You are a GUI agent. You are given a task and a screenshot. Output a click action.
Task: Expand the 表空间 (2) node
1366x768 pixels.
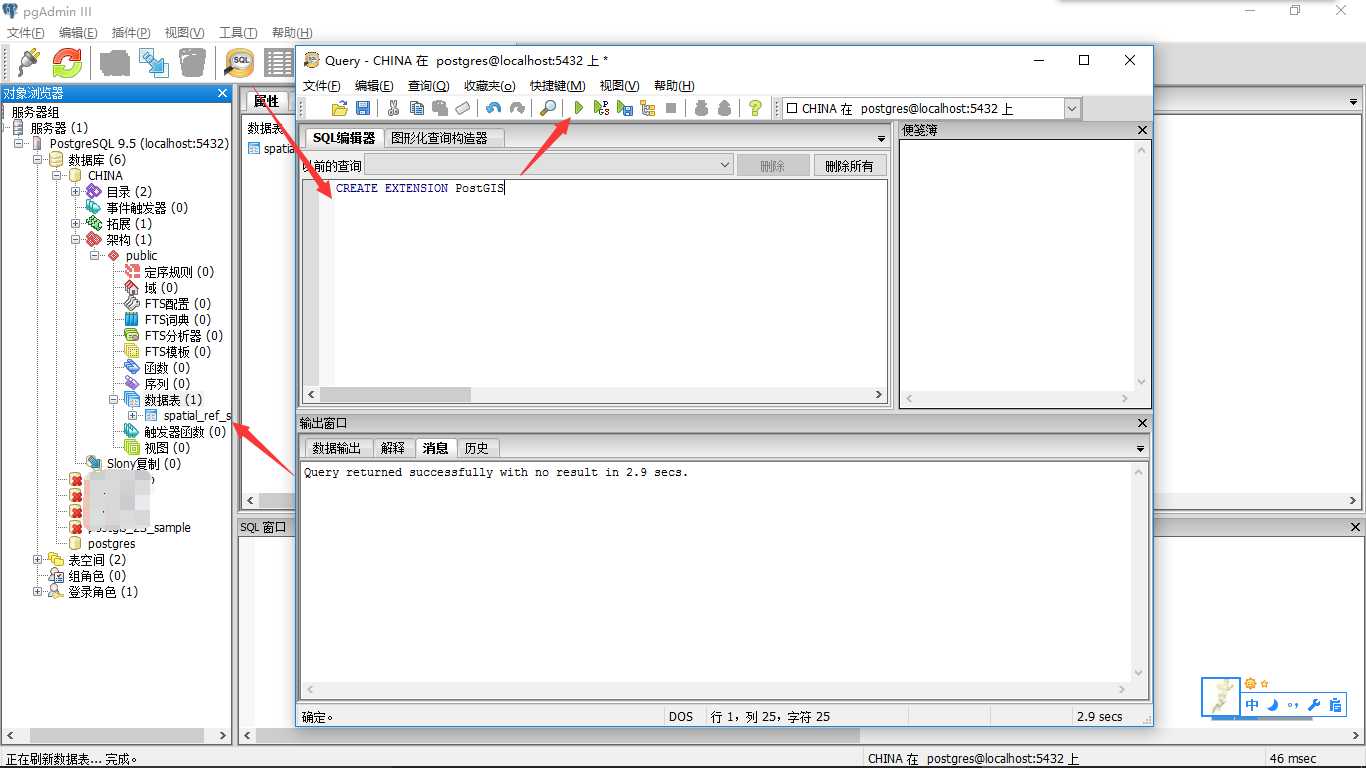click(x=38, y=559)
